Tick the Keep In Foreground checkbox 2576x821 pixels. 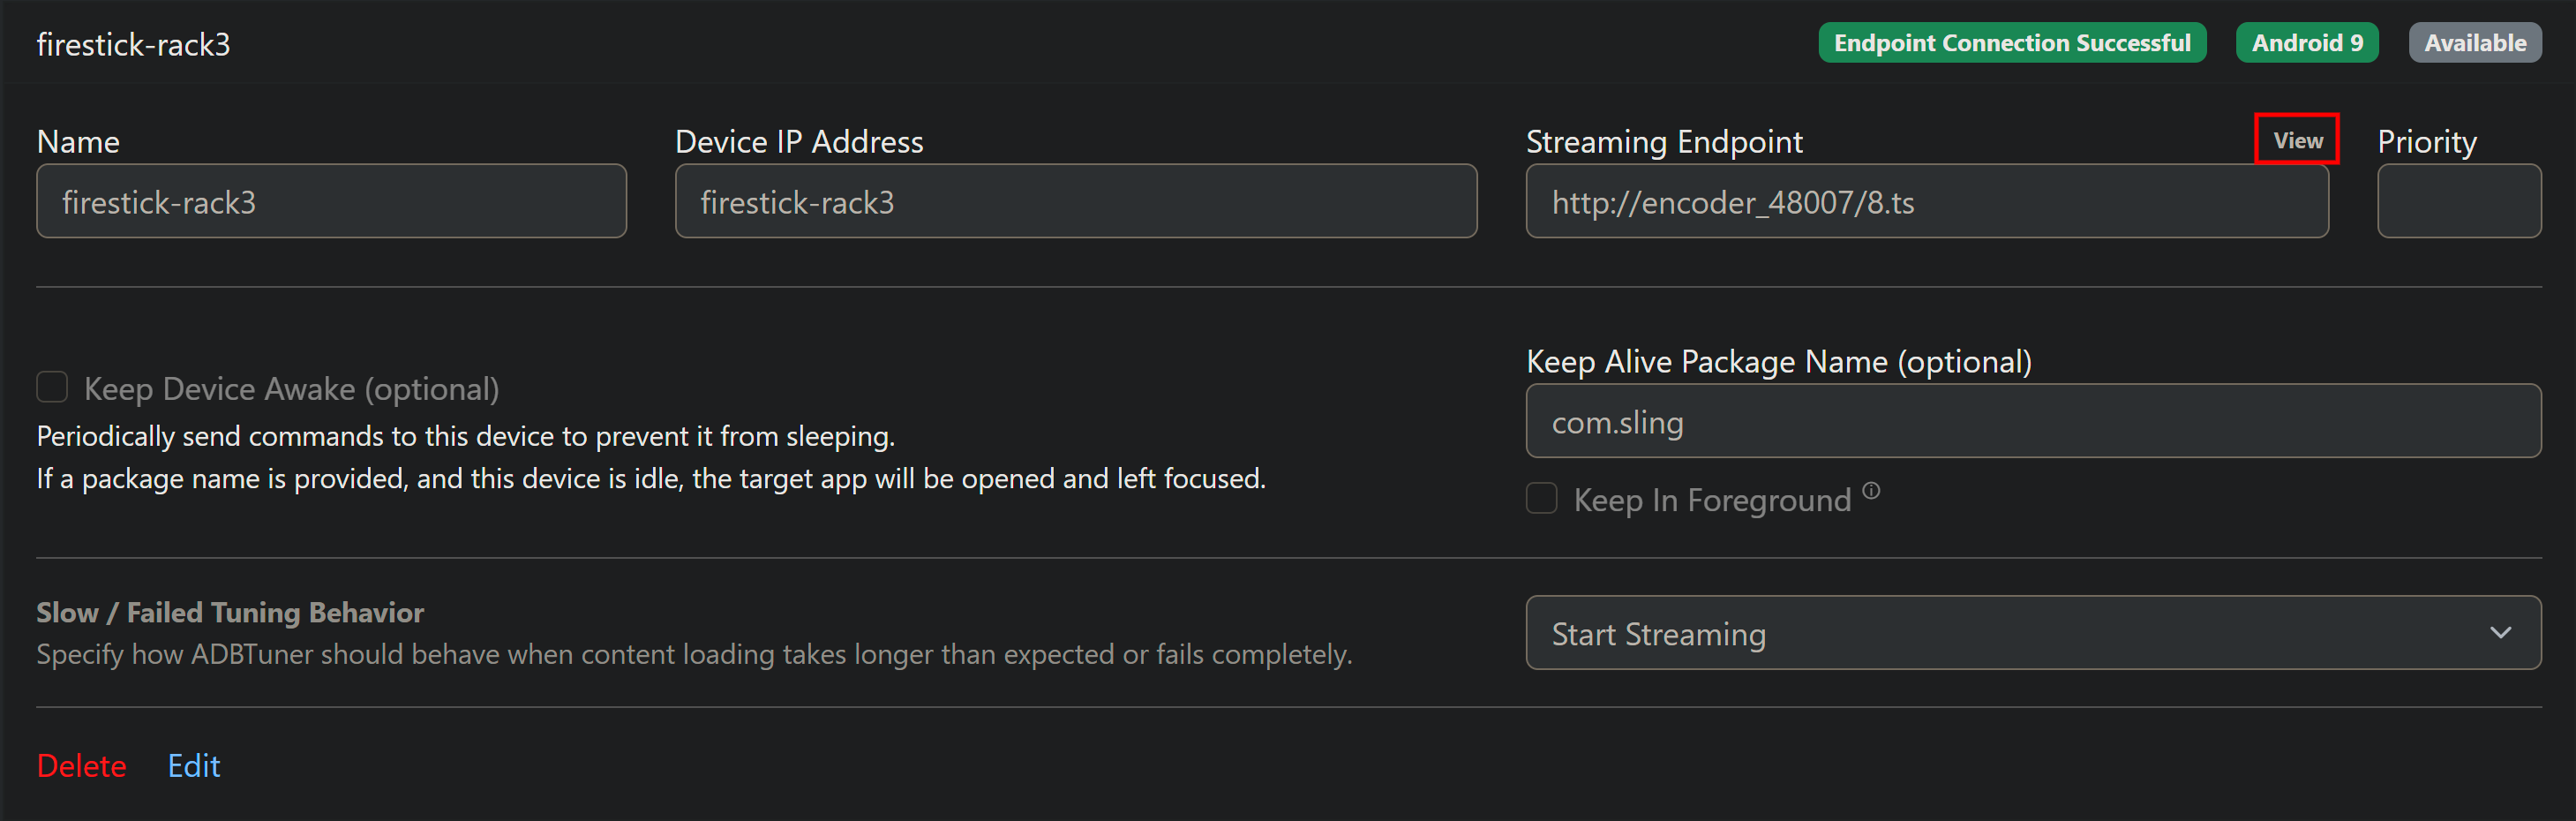1541,498
